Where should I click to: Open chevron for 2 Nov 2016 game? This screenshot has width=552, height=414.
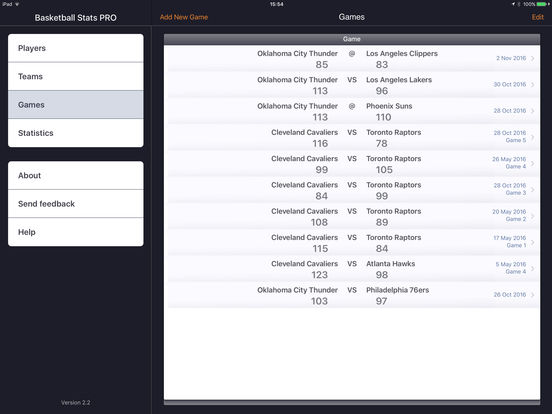click(533, 58)
